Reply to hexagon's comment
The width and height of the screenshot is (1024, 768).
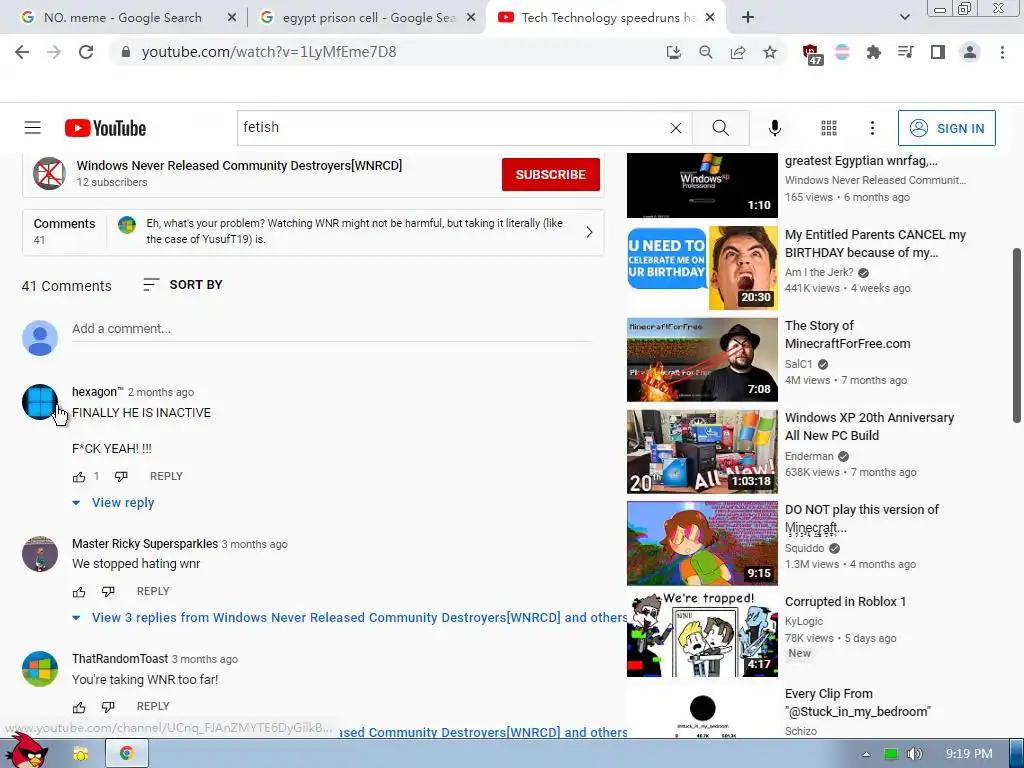(x=166, y=477)
